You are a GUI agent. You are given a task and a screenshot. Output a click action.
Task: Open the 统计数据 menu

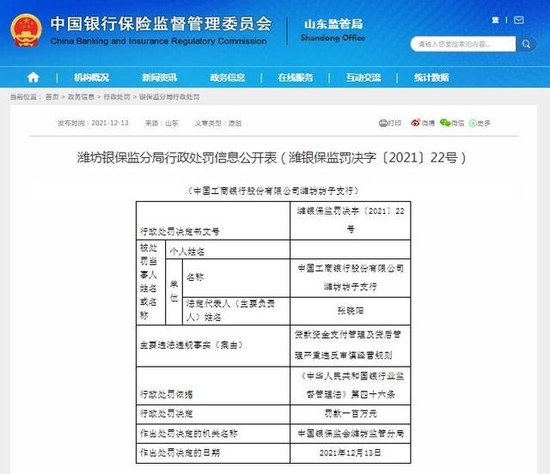tap(431, 77)
